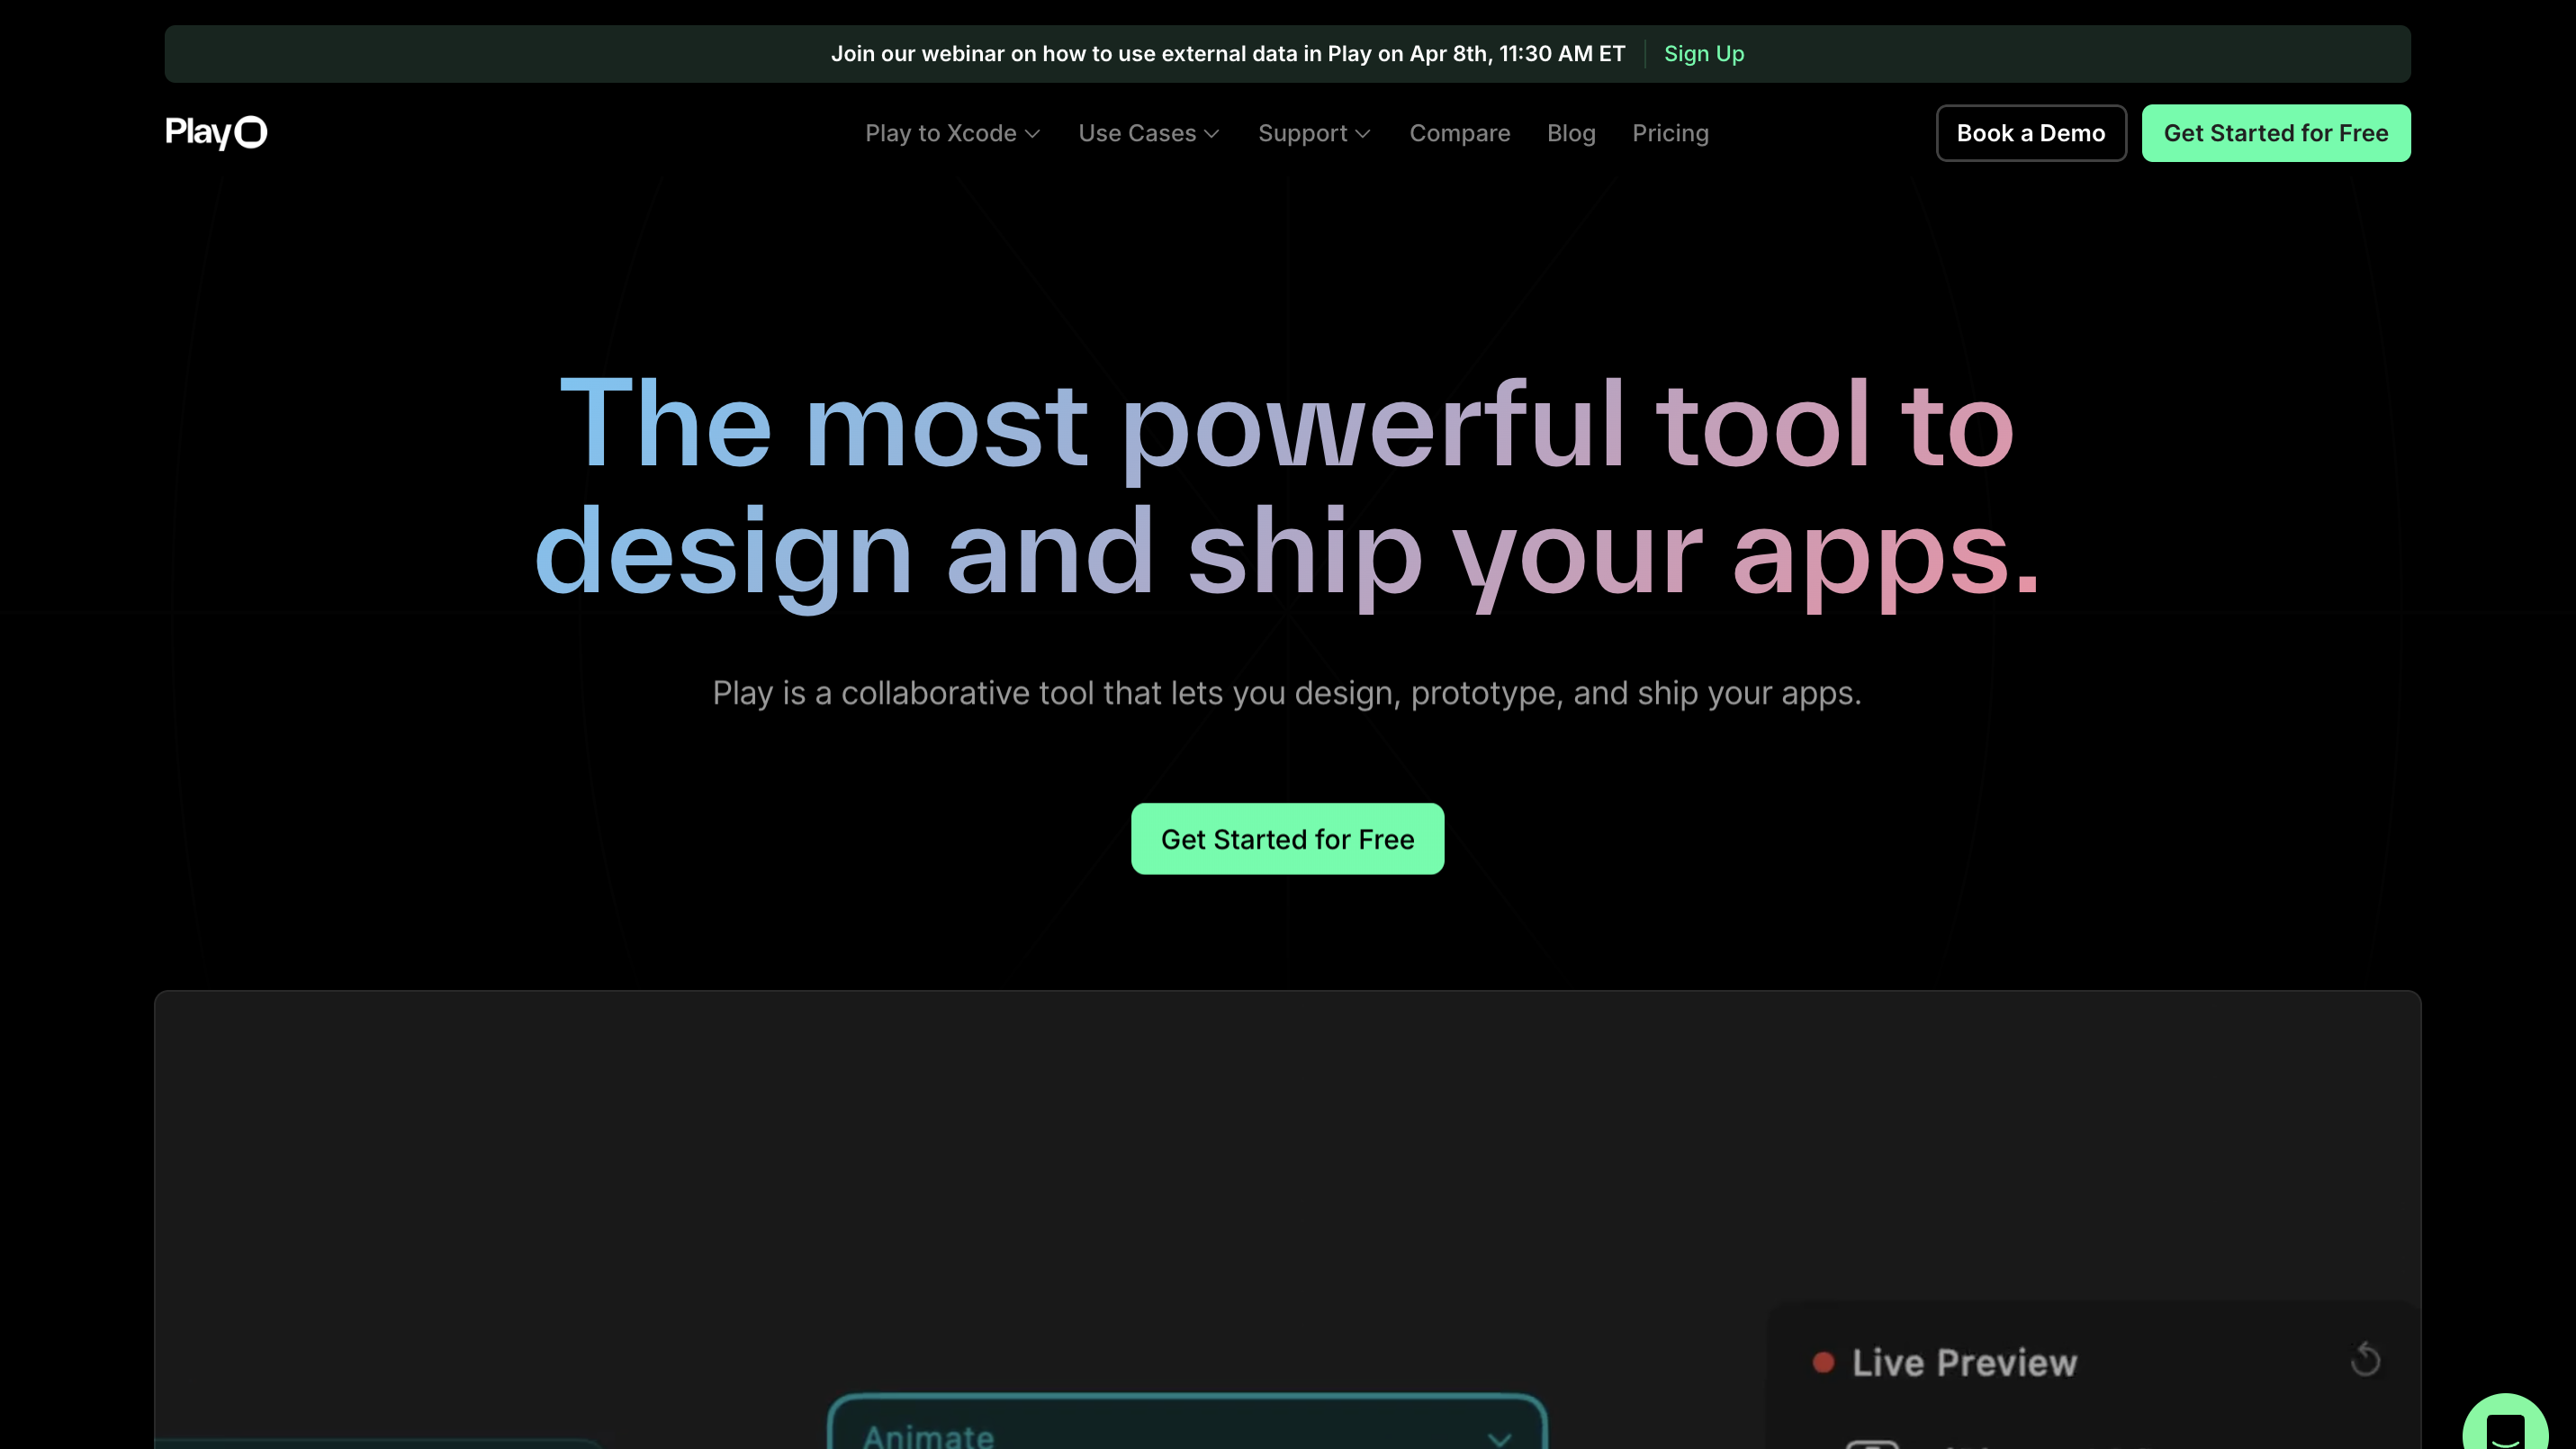Click the Live Preview label

pyautogui.click(x=1964, y=1362)
